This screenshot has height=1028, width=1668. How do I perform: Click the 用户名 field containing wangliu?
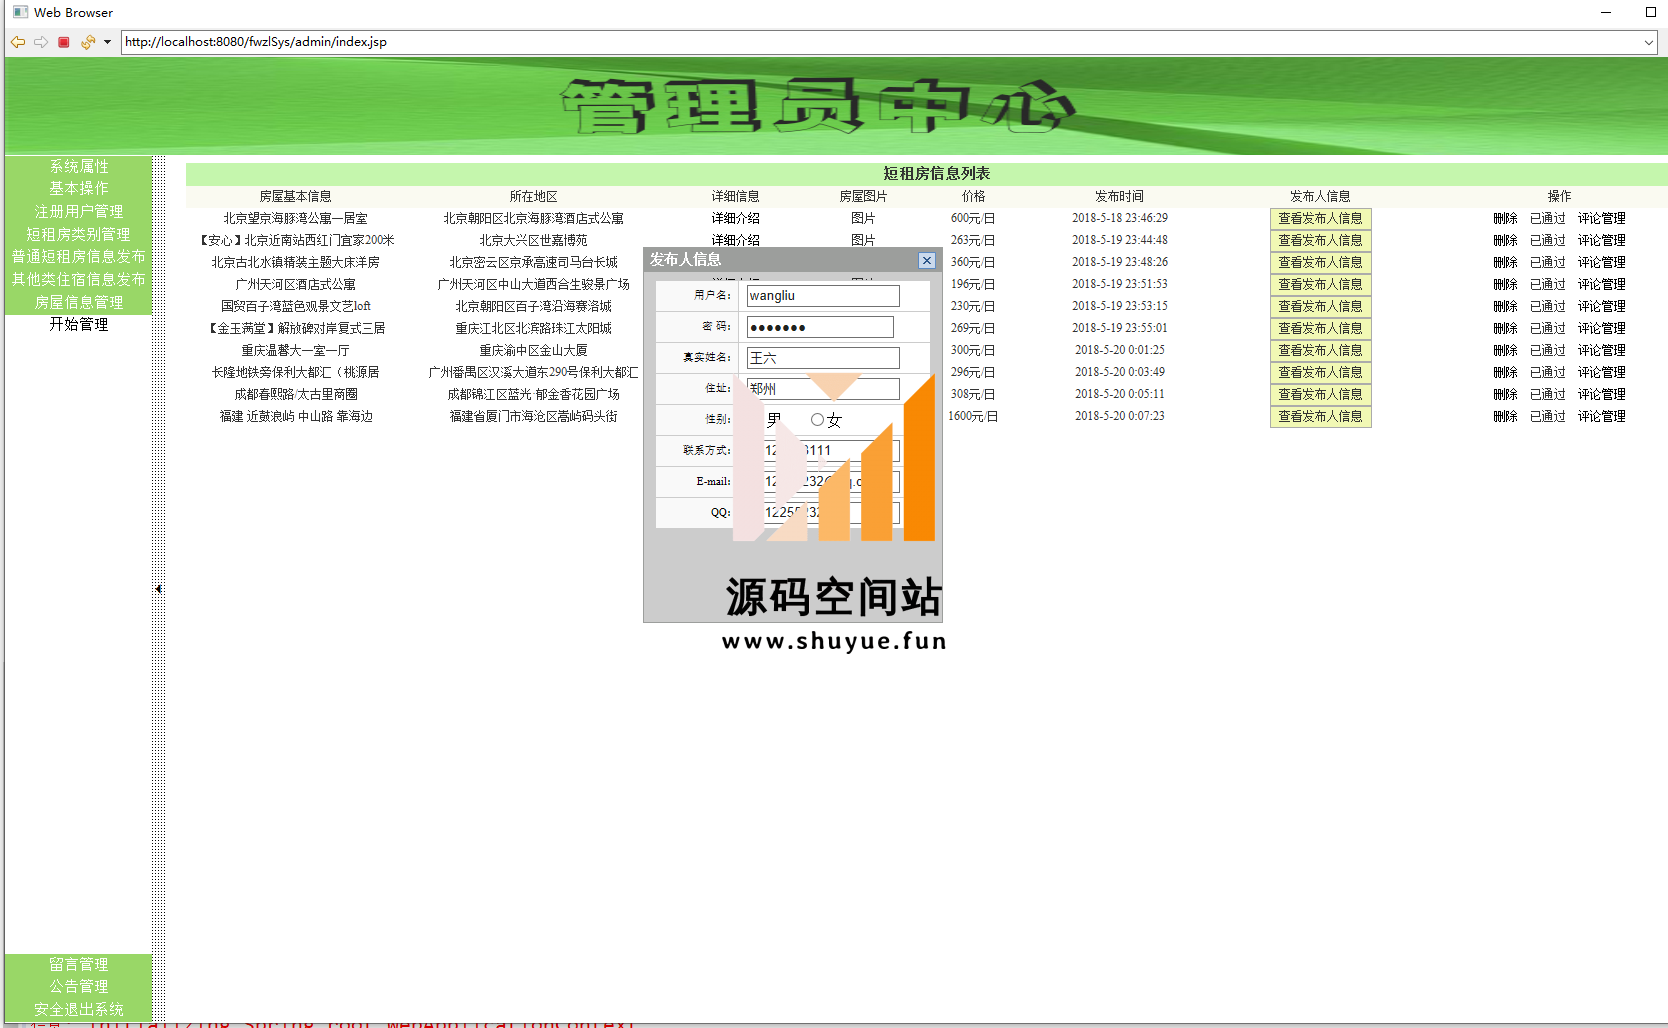(823, 296)
